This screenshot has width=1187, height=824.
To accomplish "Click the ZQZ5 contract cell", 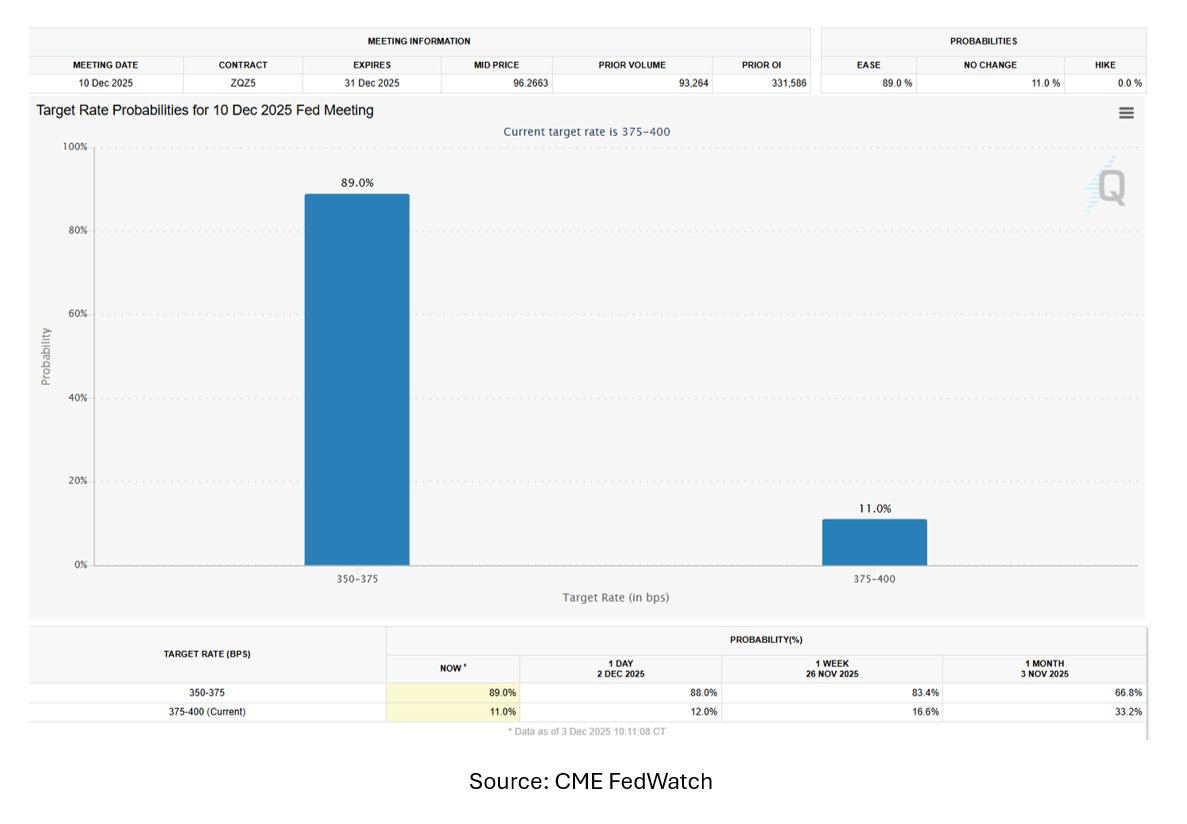I will pos(243,83).
